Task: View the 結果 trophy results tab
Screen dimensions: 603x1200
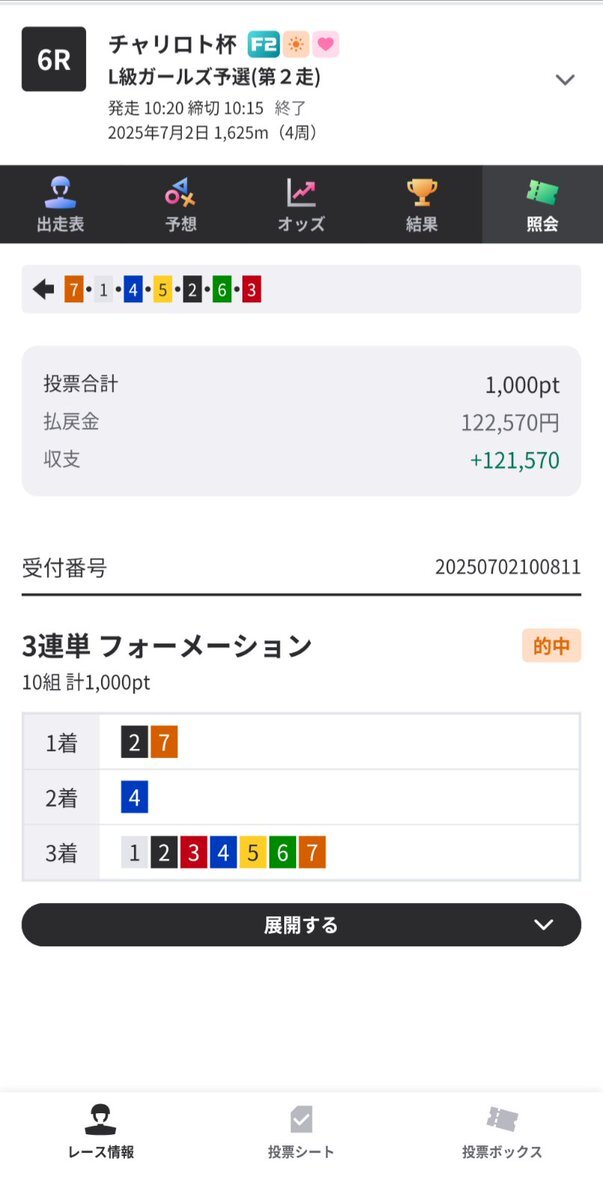Action: click(422, 204)
